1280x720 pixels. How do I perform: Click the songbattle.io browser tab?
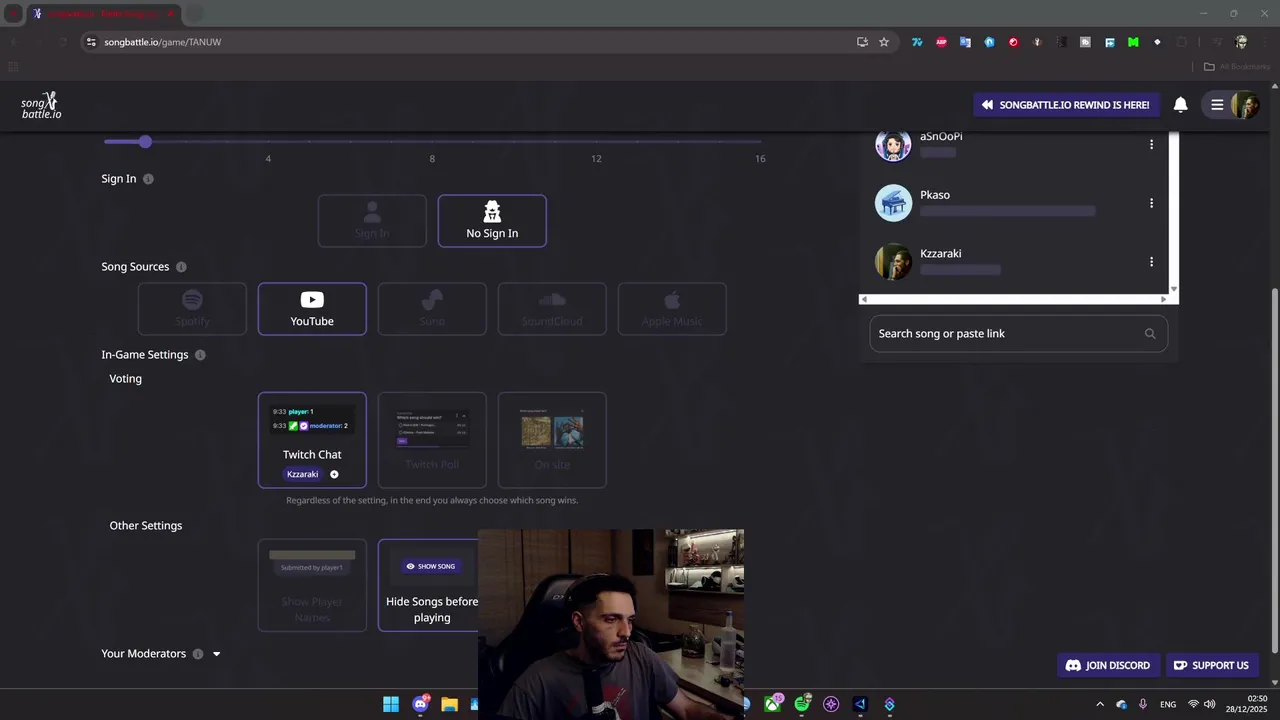[x=102, y=14]
